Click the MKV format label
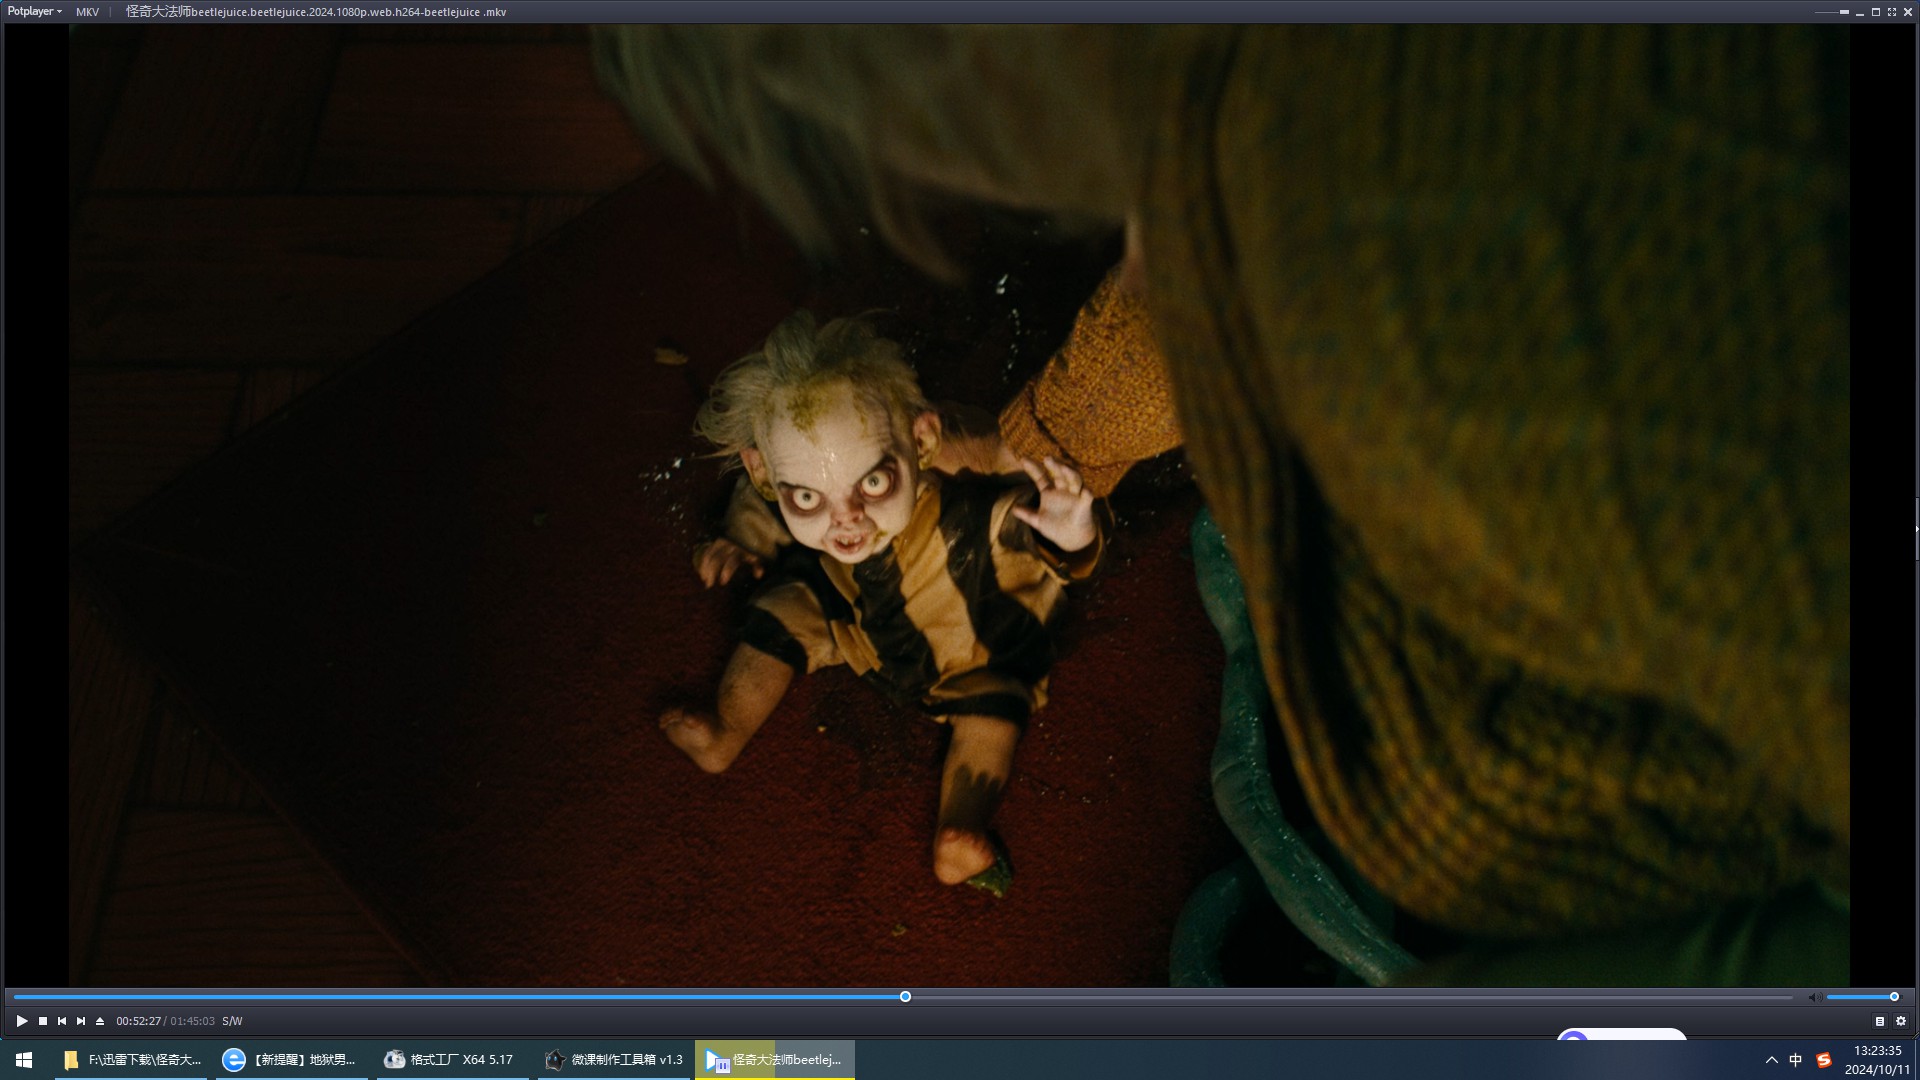This screenshot has width=1920, height=1080. (x=87, y=12)
